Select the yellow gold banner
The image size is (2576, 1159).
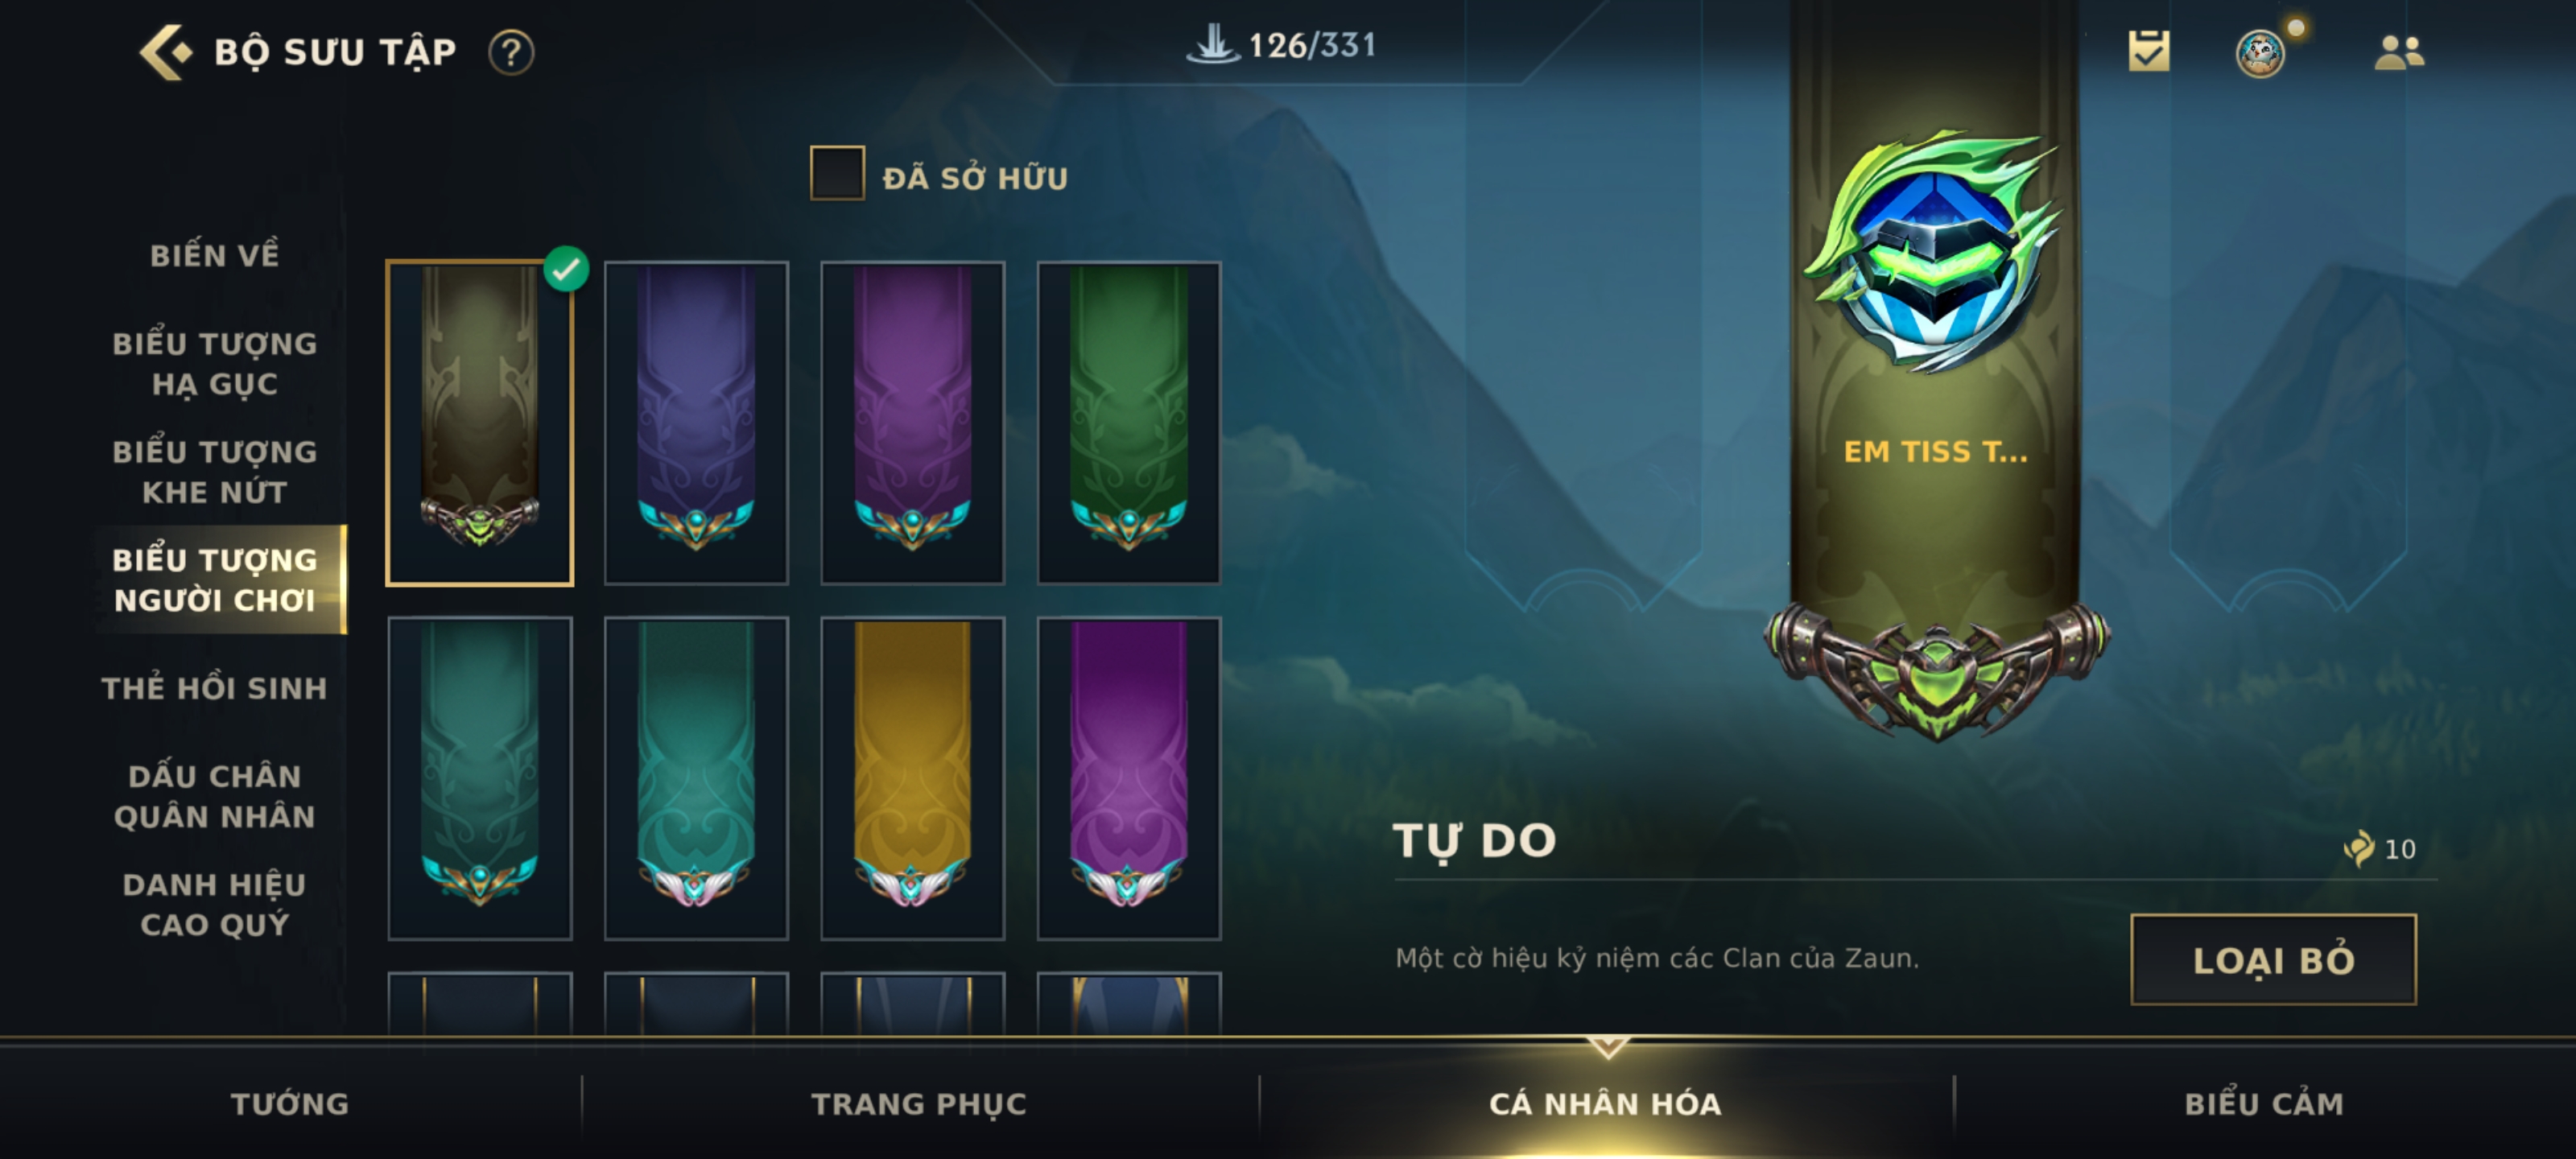912,778
